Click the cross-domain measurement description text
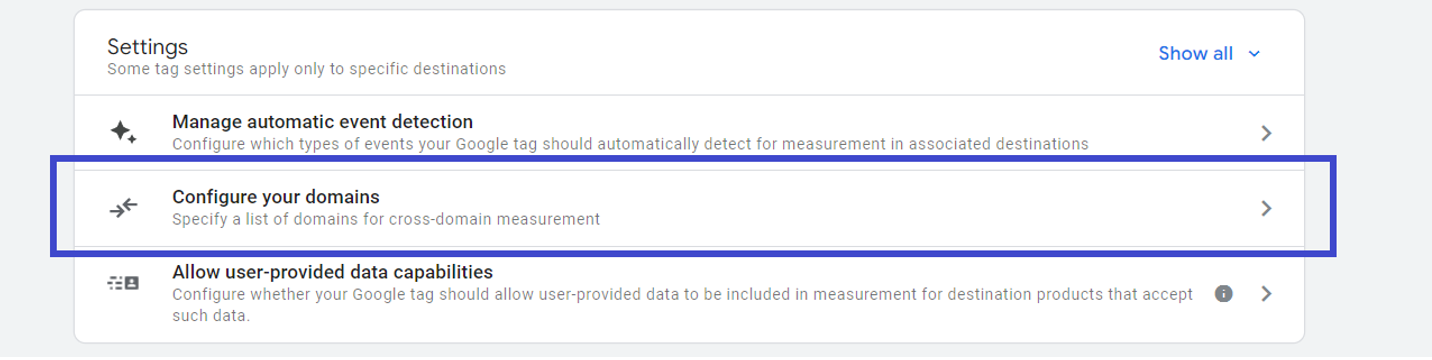This screenshot has height=360, width=1432. coord(386,219)
